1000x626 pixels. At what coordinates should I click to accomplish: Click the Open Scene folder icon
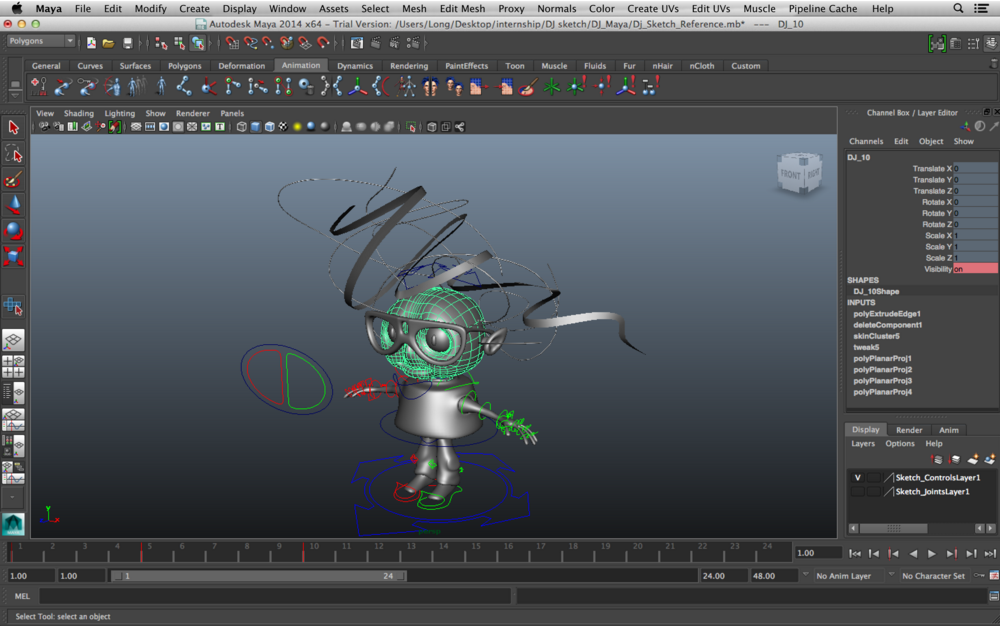[107, 43]
